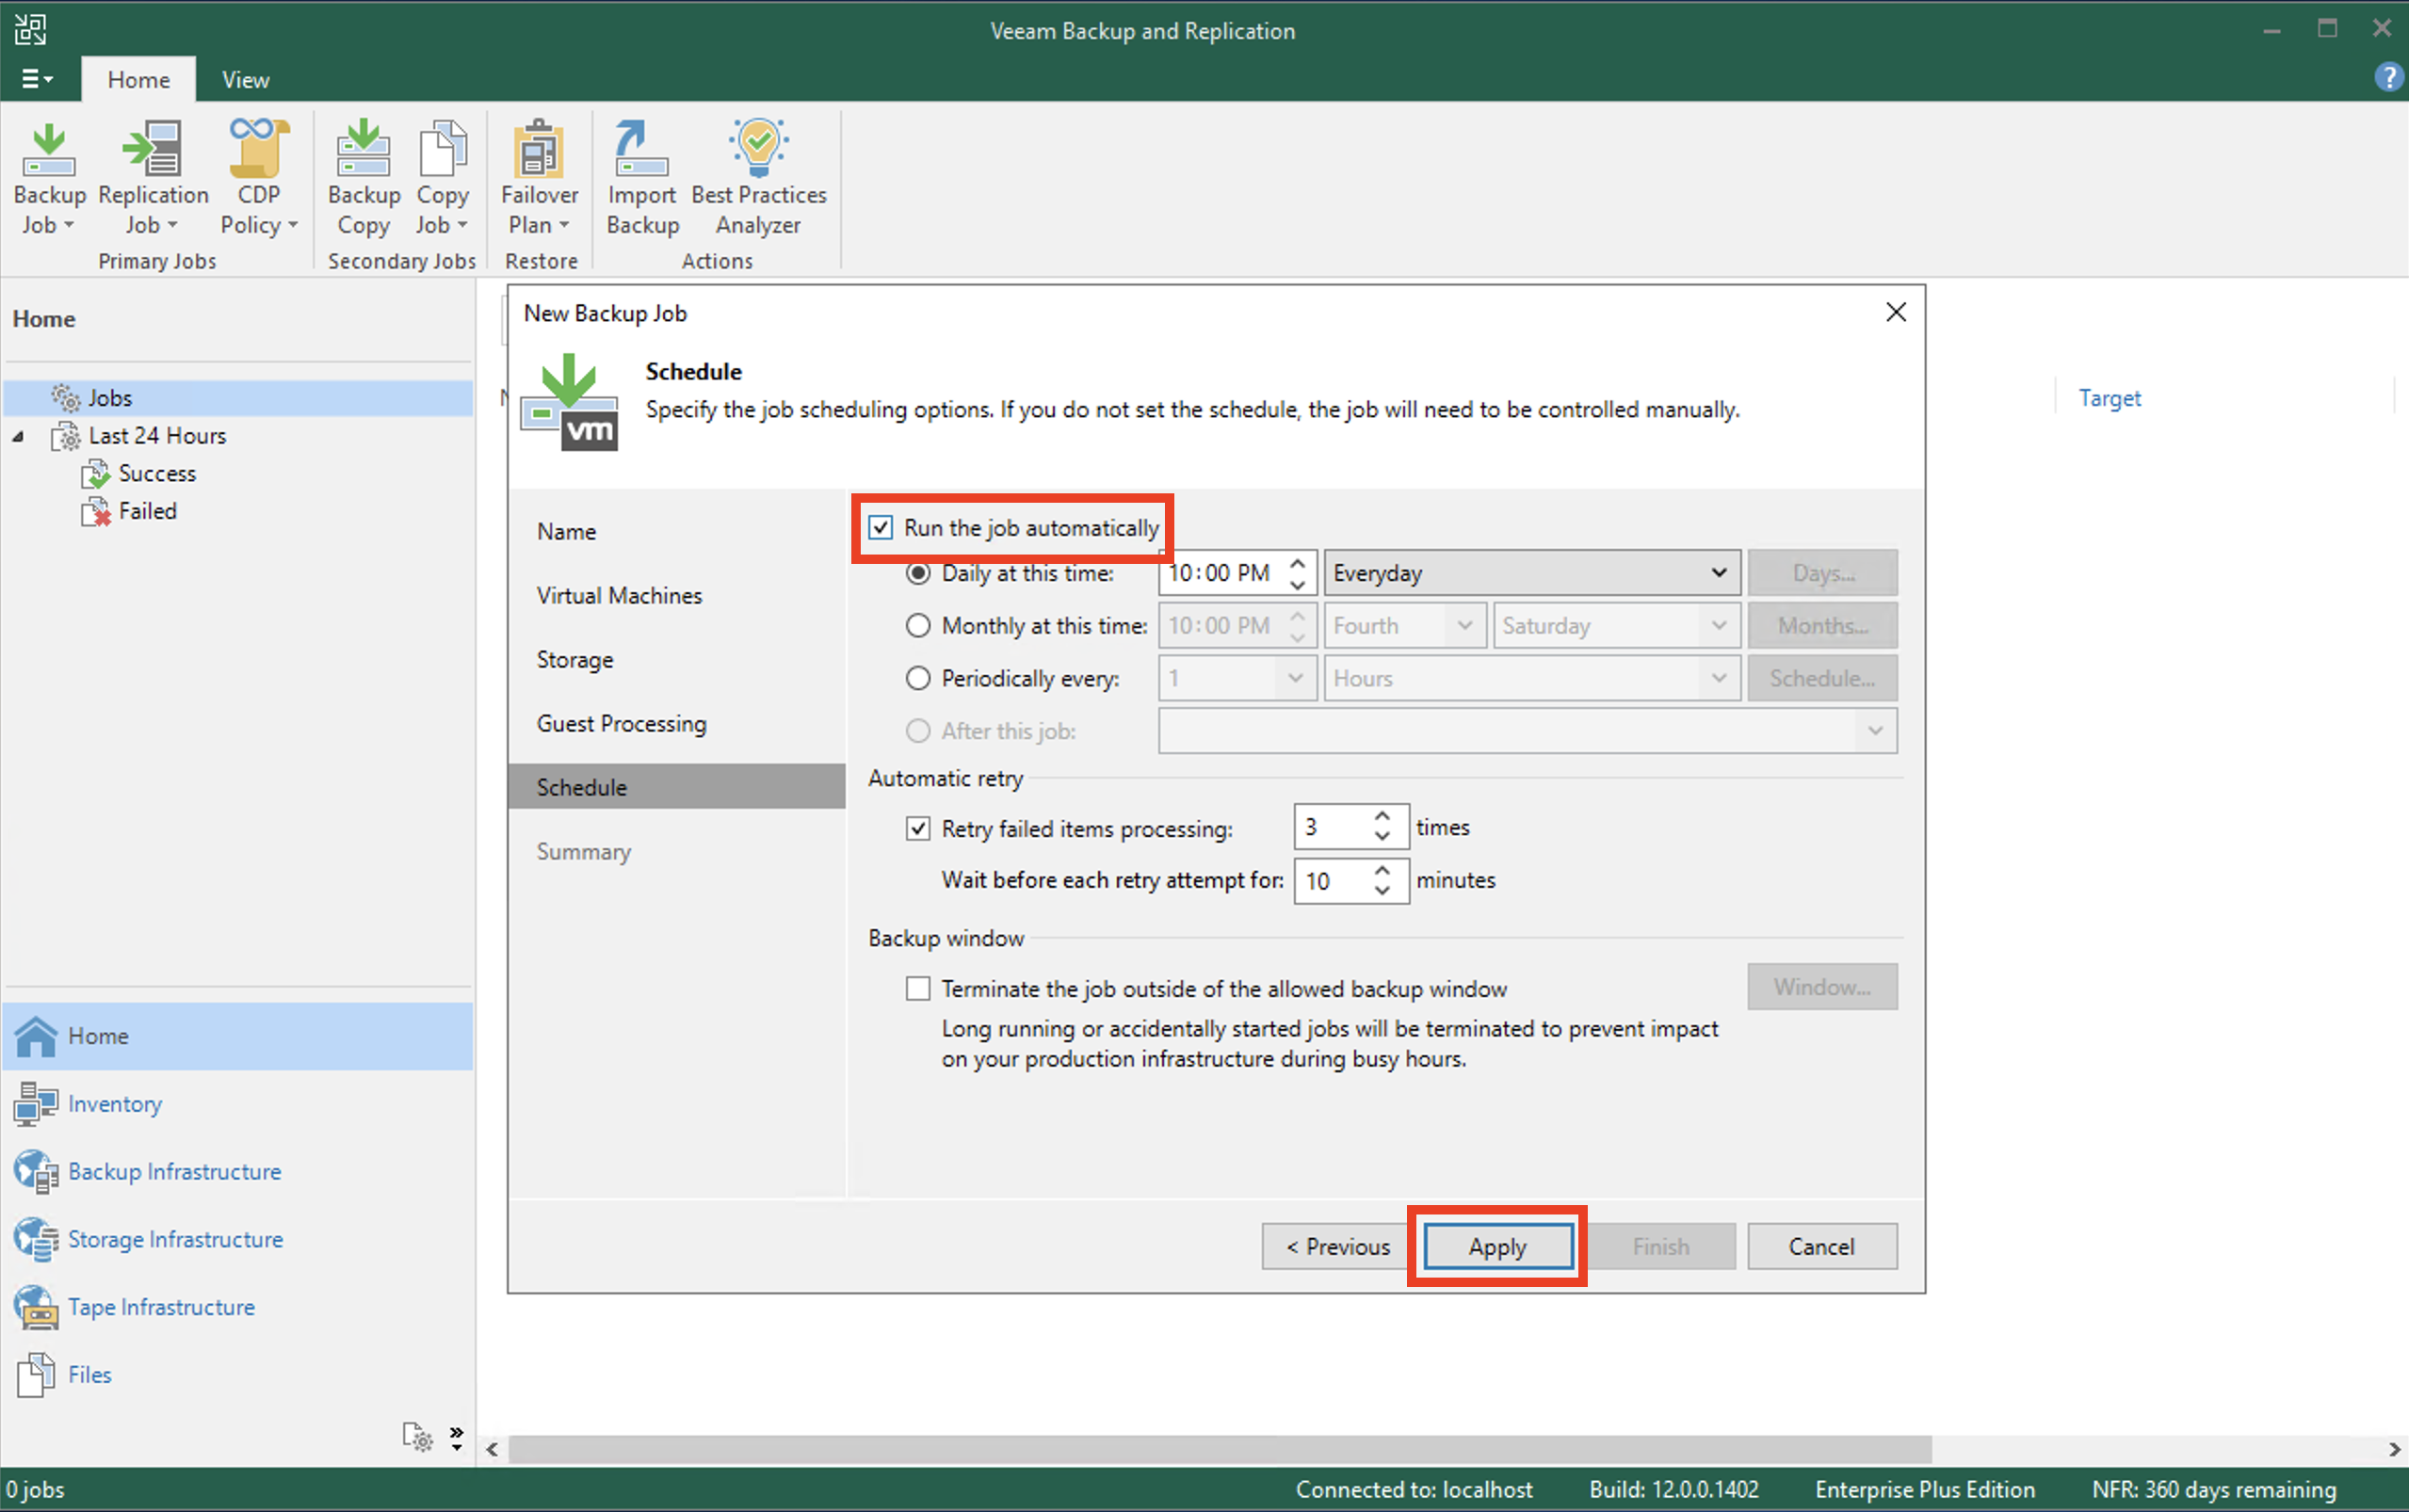Click the Cancel button
The width and height of the screenshot is (2409, 1512).
pos(1822,1247)
